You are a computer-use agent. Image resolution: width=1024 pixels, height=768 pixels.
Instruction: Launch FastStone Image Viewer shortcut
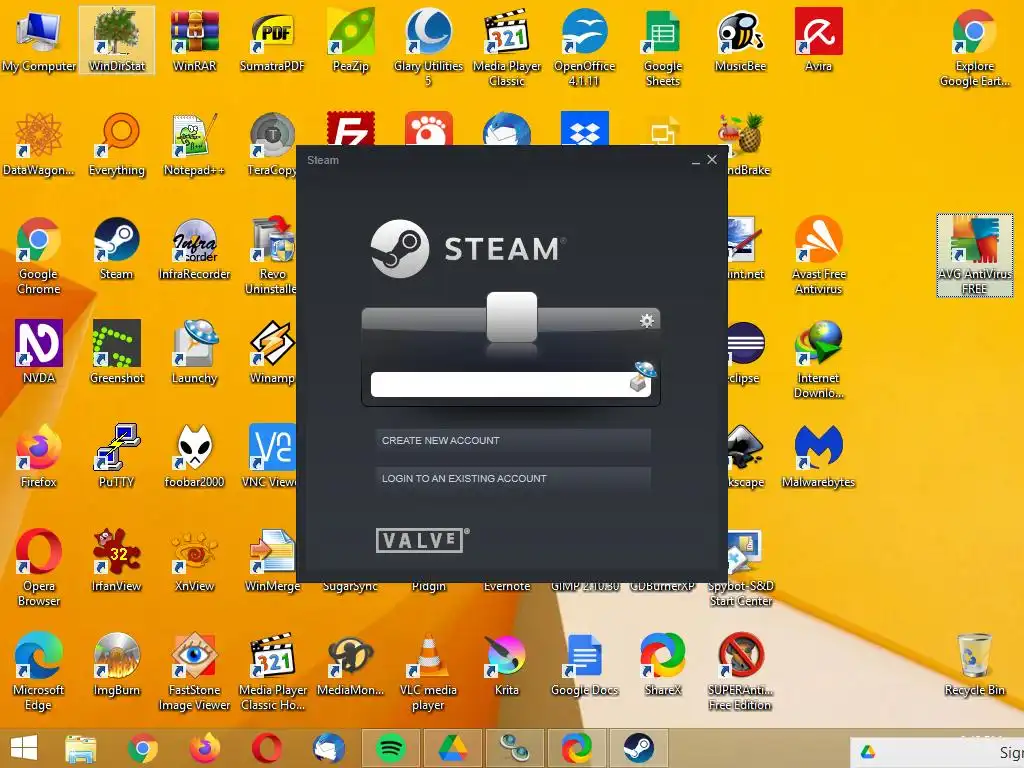(x=195, y=671)
